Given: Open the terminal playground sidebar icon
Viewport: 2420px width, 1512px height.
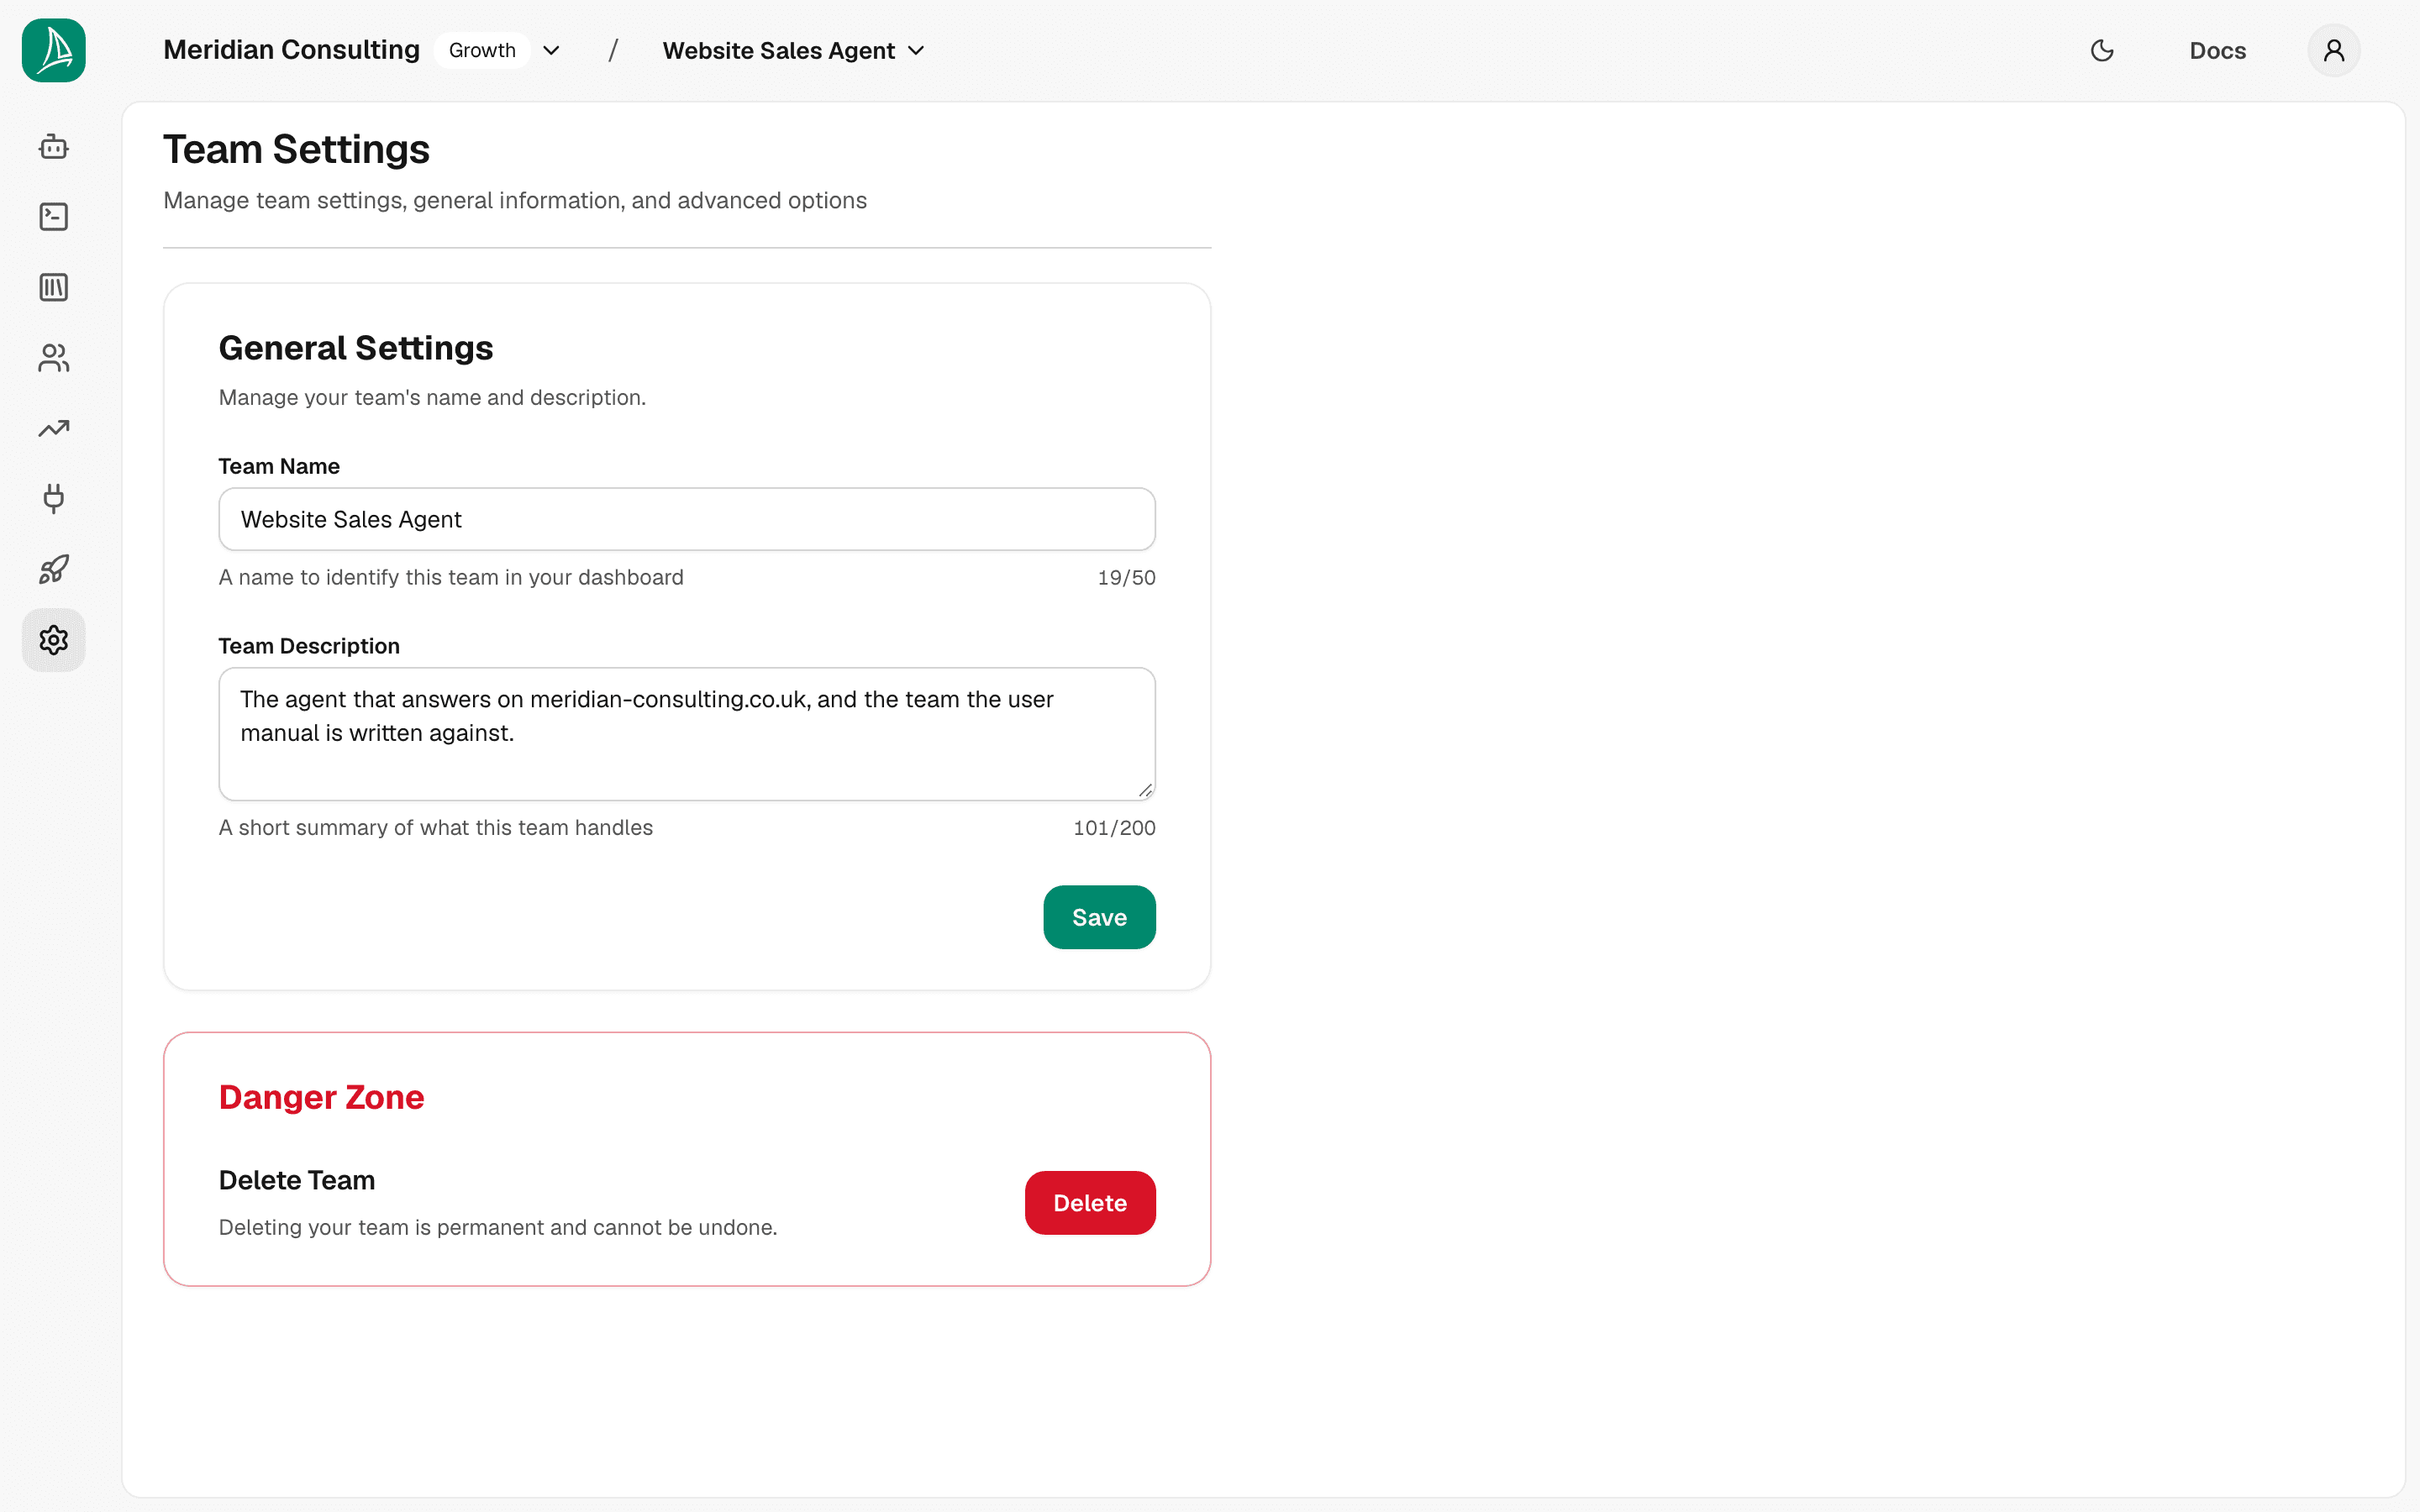Looking at the screenshot, I should tap(54, 217).
